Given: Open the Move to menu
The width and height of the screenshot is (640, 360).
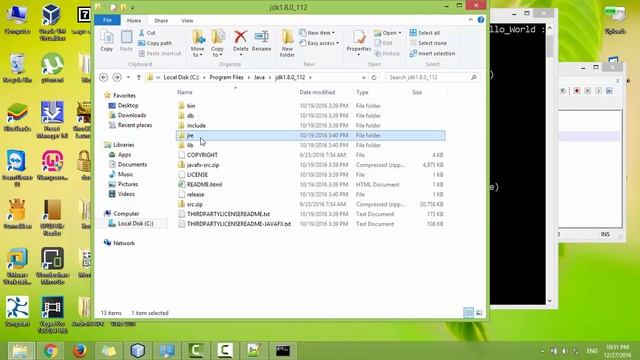Looking at the screenshot, I should pos(198,43).
